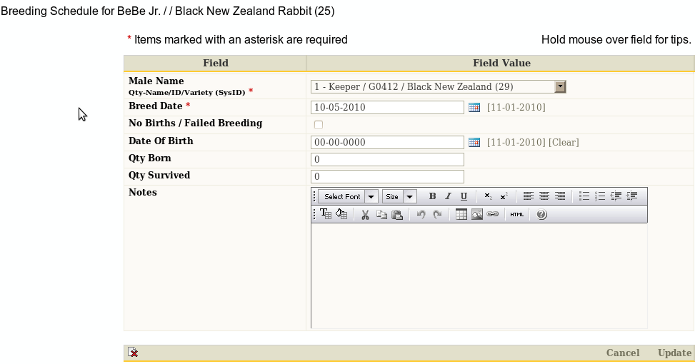
Task: Click the Cancel link
Action: coord(623,352)
